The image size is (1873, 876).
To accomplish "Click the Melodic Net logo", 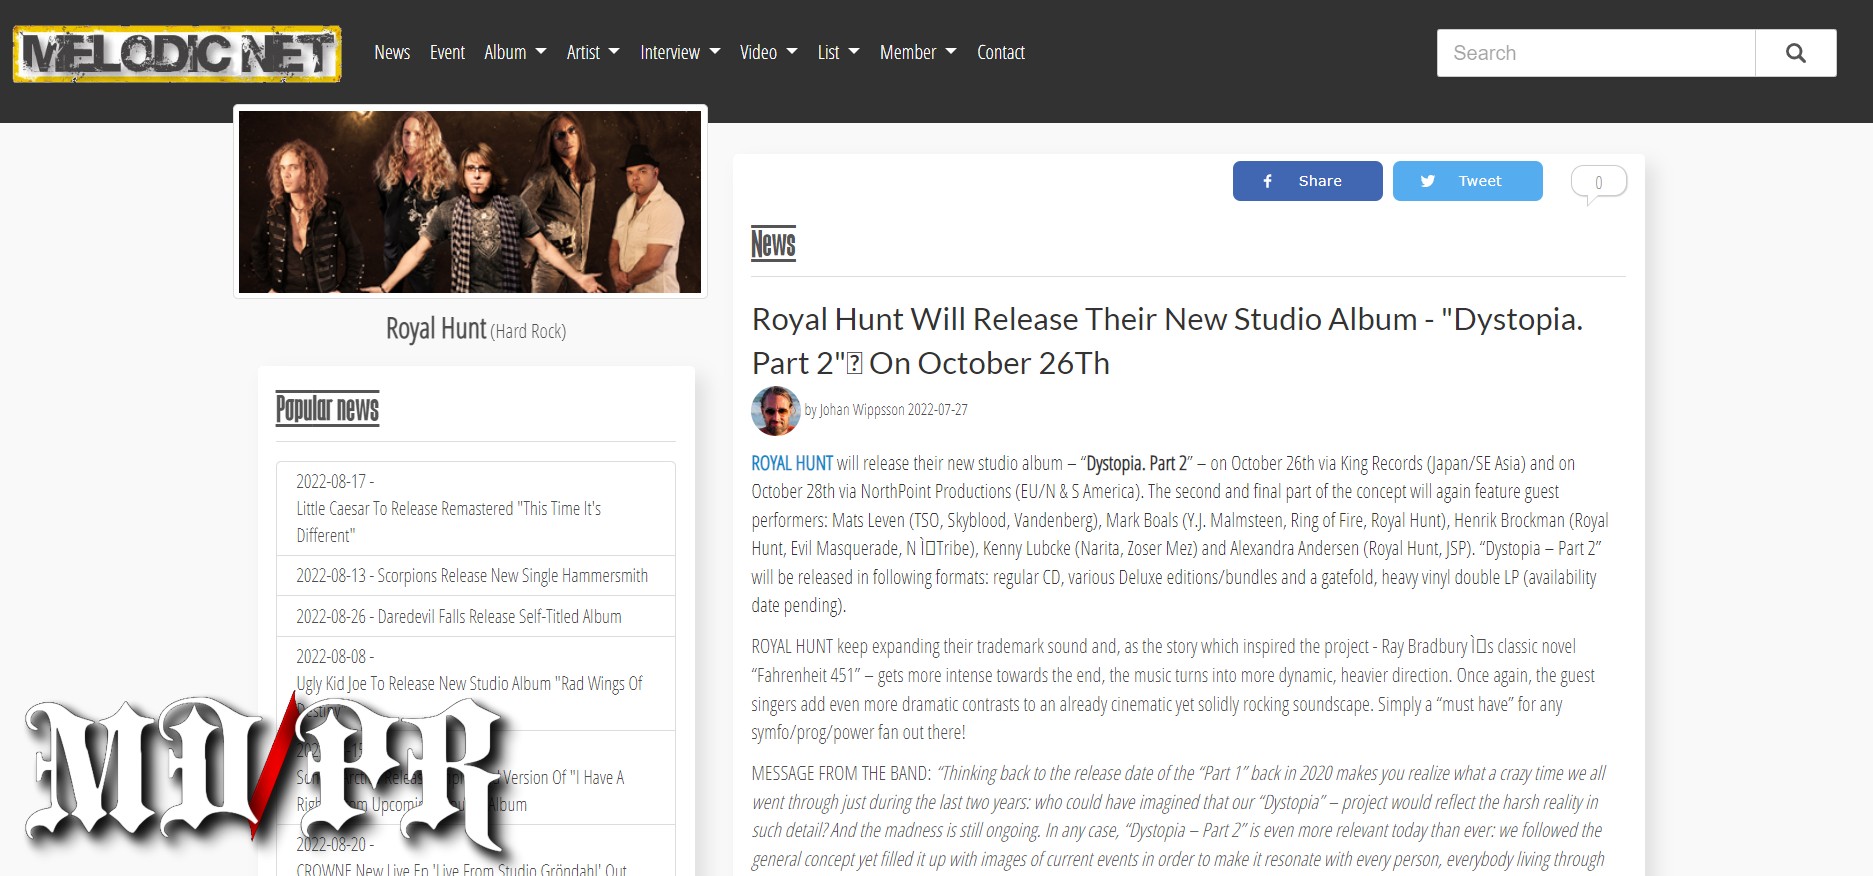I will [x=177, y=53].
